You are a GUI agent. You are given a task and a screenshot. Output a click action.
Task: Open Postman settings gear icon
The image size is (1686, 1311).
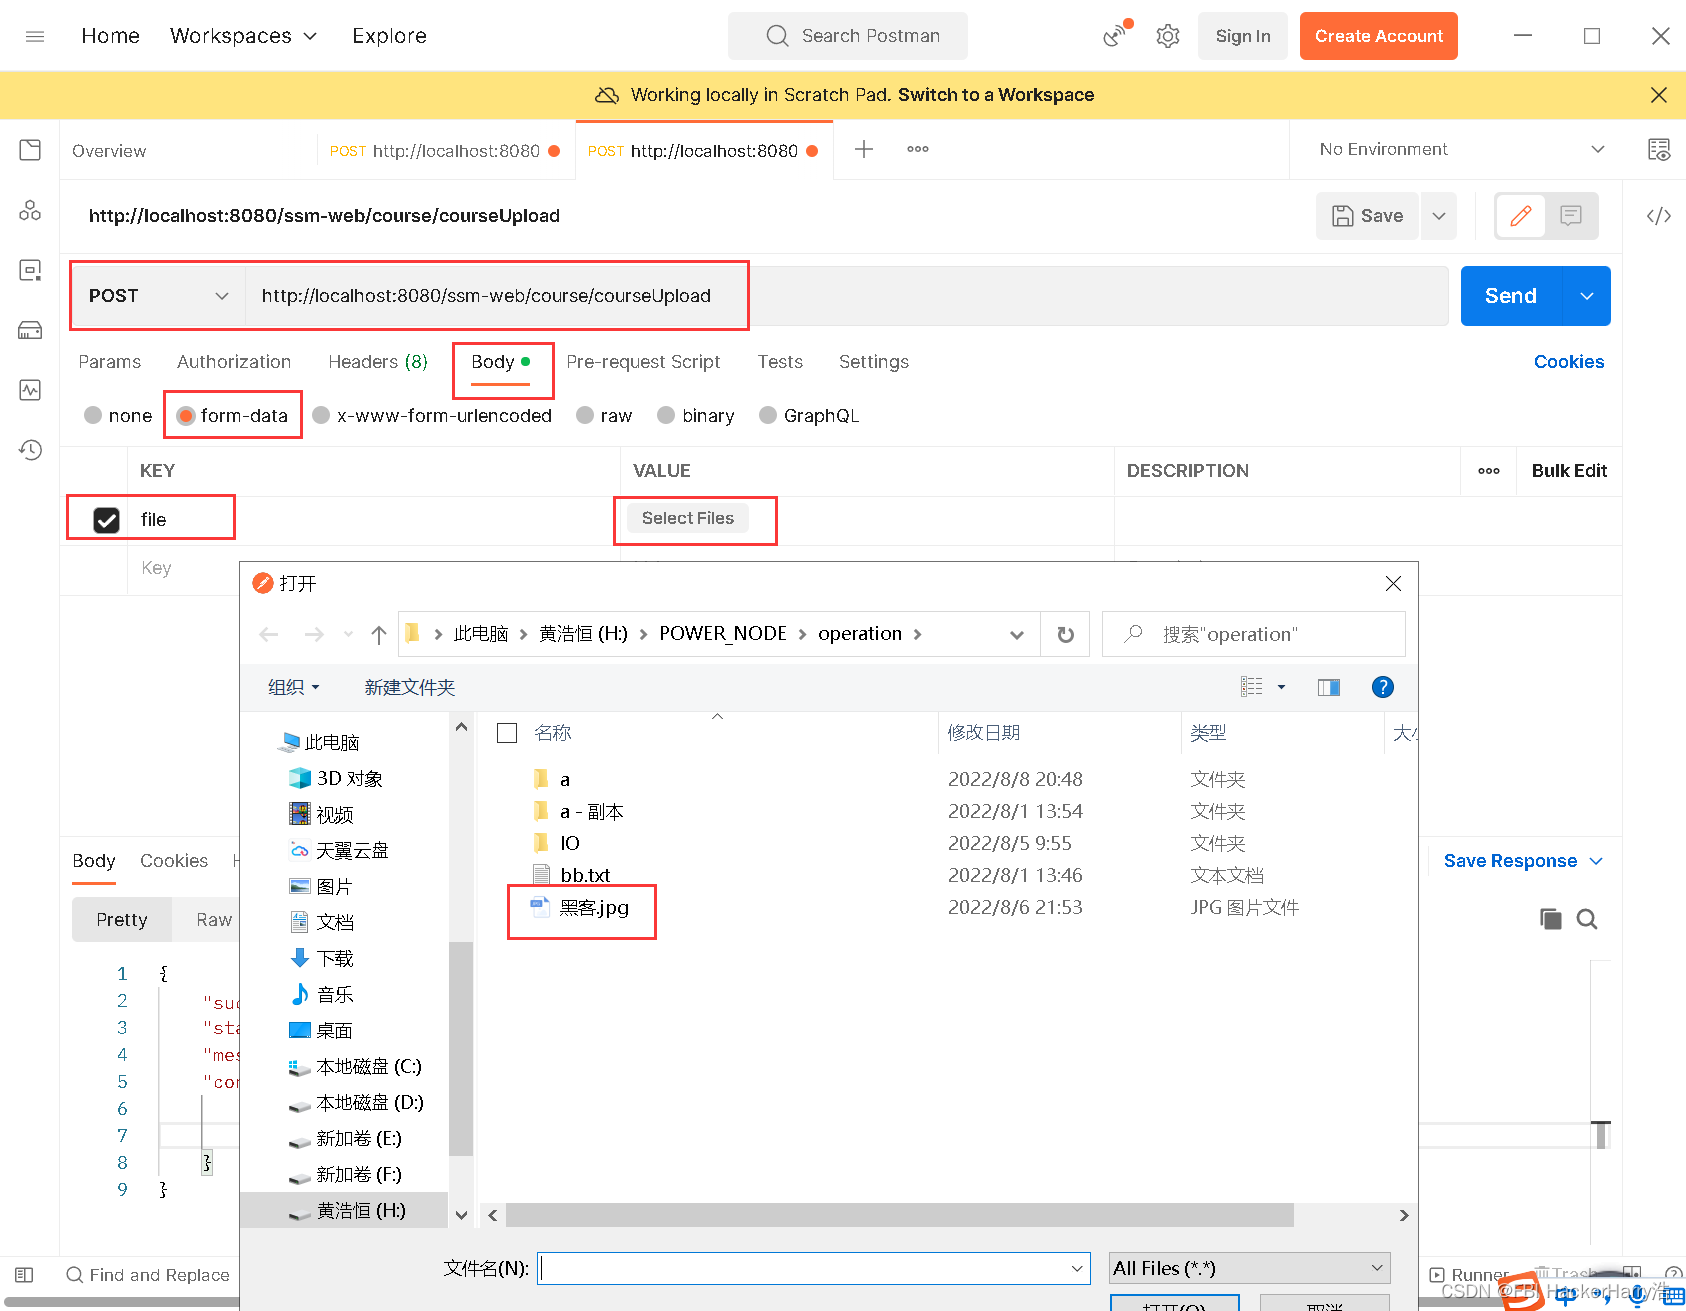coord(1167,36)
